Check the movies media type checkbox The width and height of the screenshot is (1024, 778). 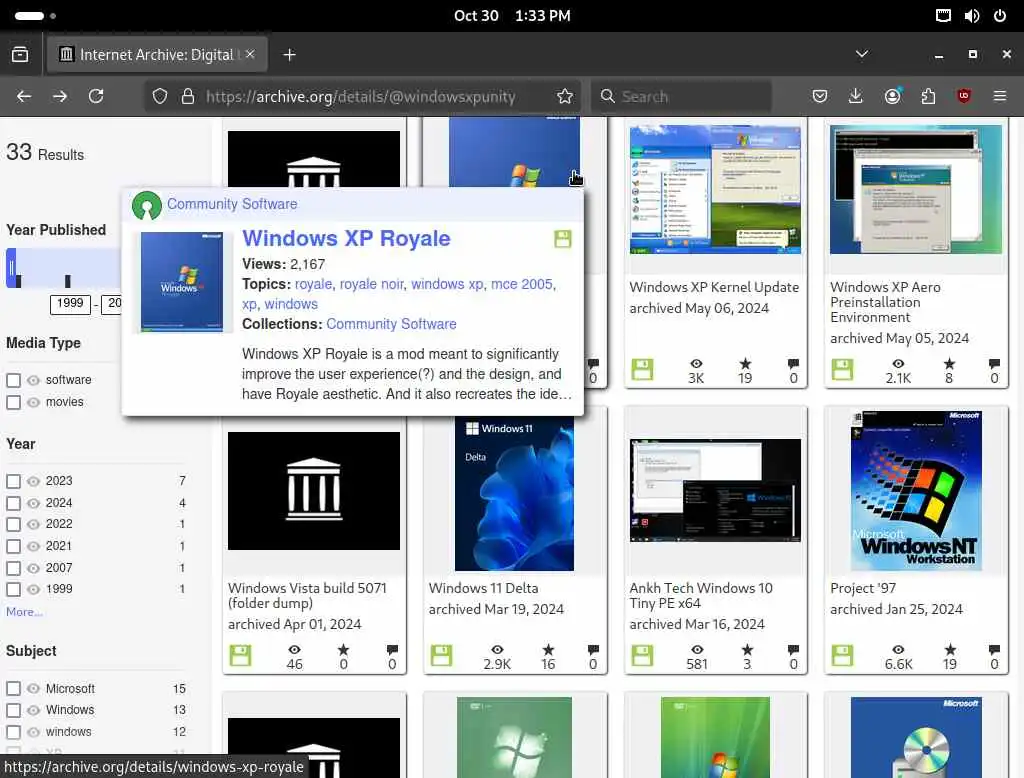point(13,402)
